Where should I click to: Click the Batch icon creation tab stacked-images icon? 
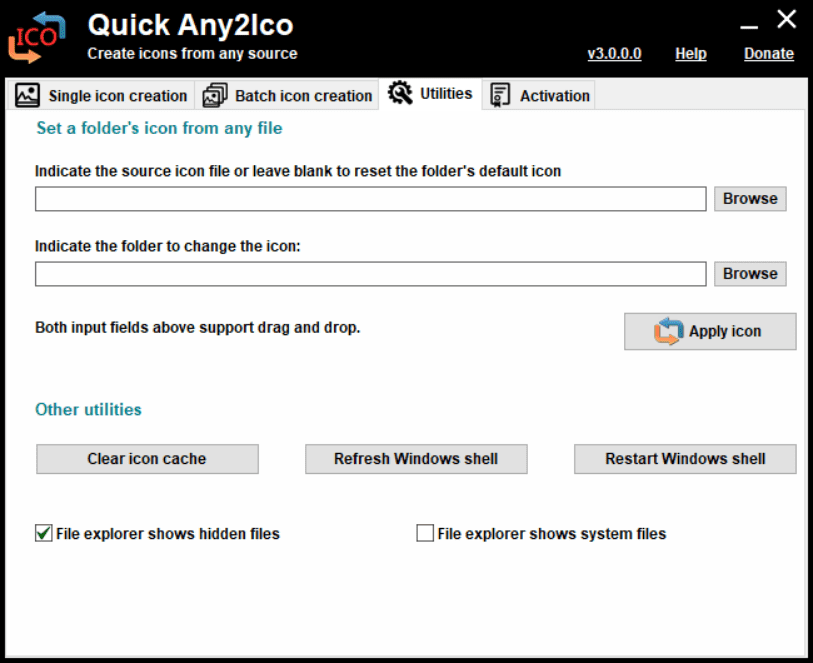pyautogui.click(x=214, y=95)
